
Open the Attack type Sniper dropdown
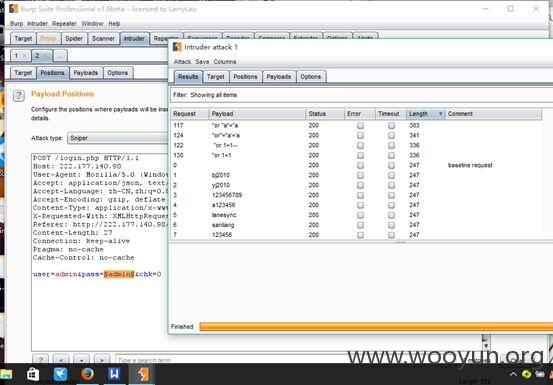[x=117, y=138]
